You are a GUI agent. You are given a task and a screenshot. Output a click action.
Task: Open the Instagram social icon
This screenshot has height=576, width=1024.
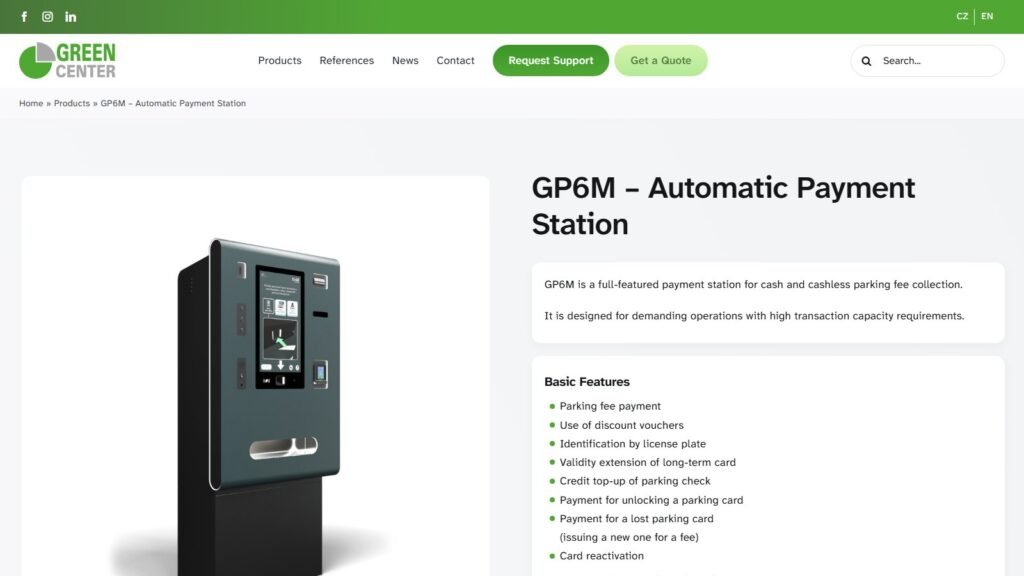click(x=48, y=17)
